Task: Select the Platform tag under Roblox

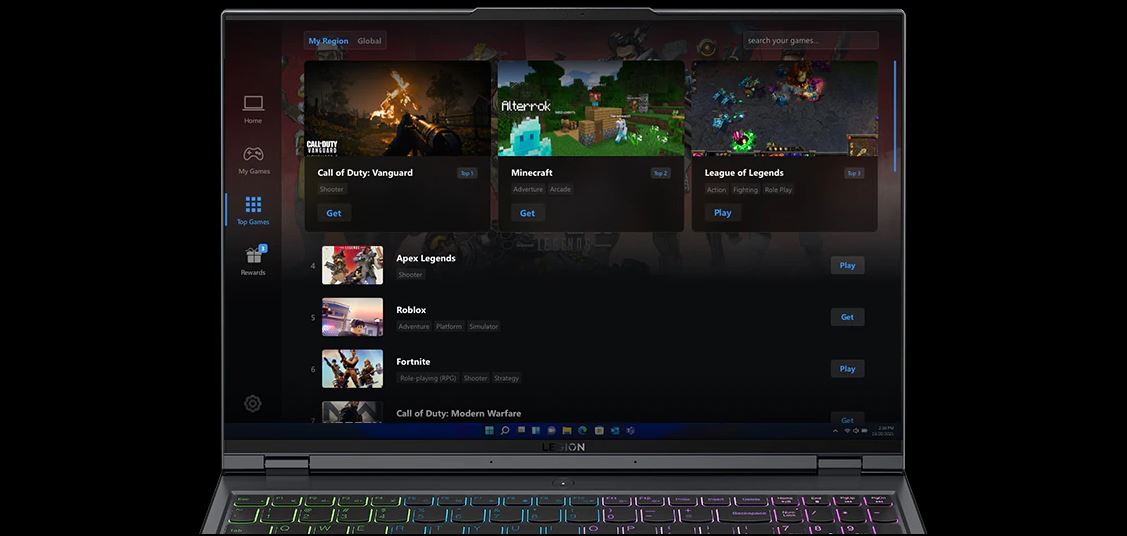Action: (449, 326)
